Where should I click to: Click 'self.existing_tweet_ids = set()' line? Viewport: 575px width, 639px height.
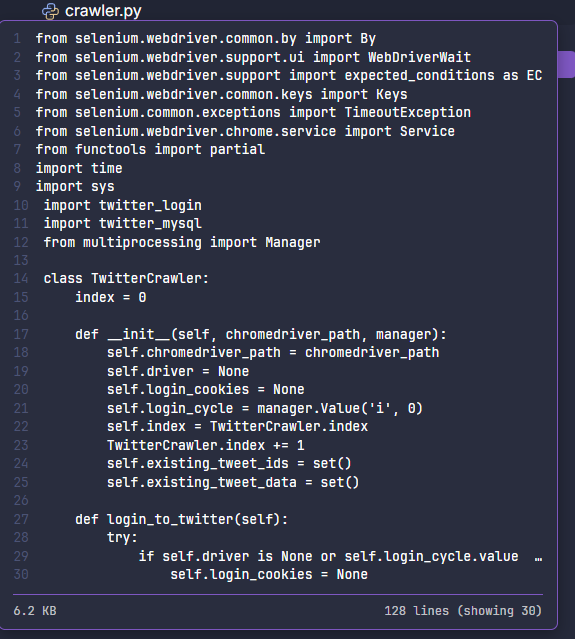[x=229, y=464]
